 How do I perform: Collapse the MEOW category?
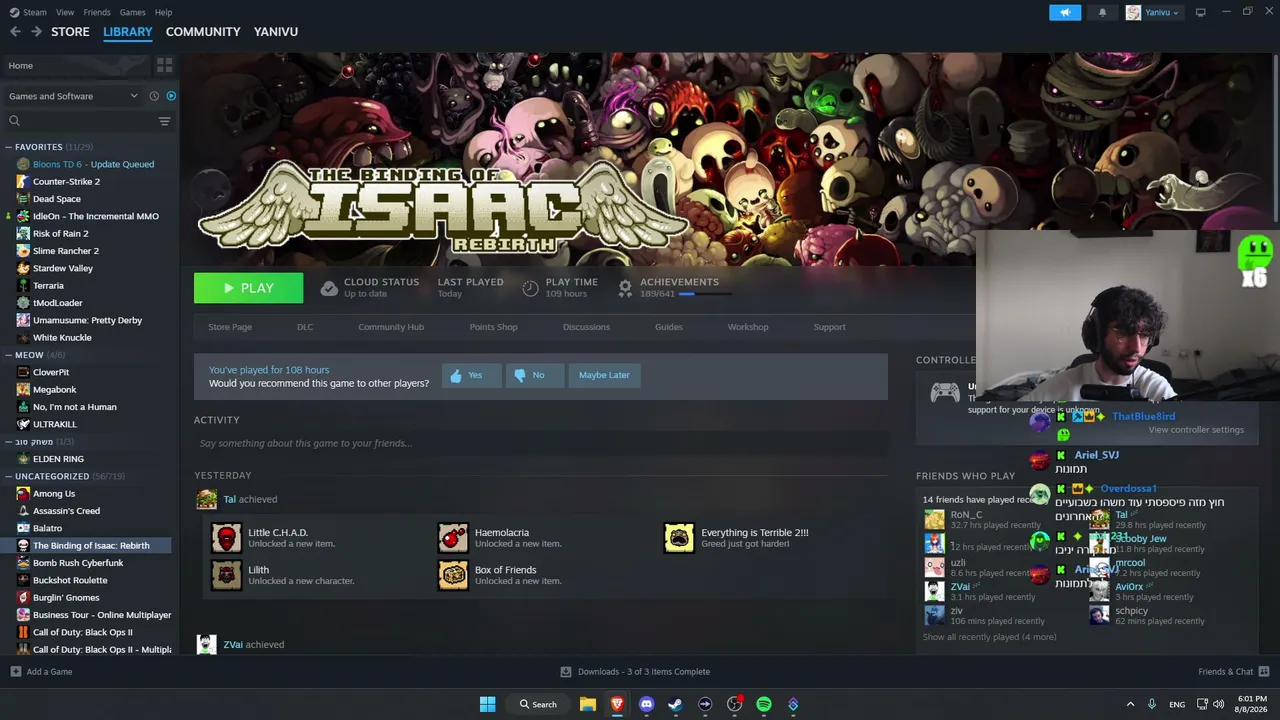9,355
